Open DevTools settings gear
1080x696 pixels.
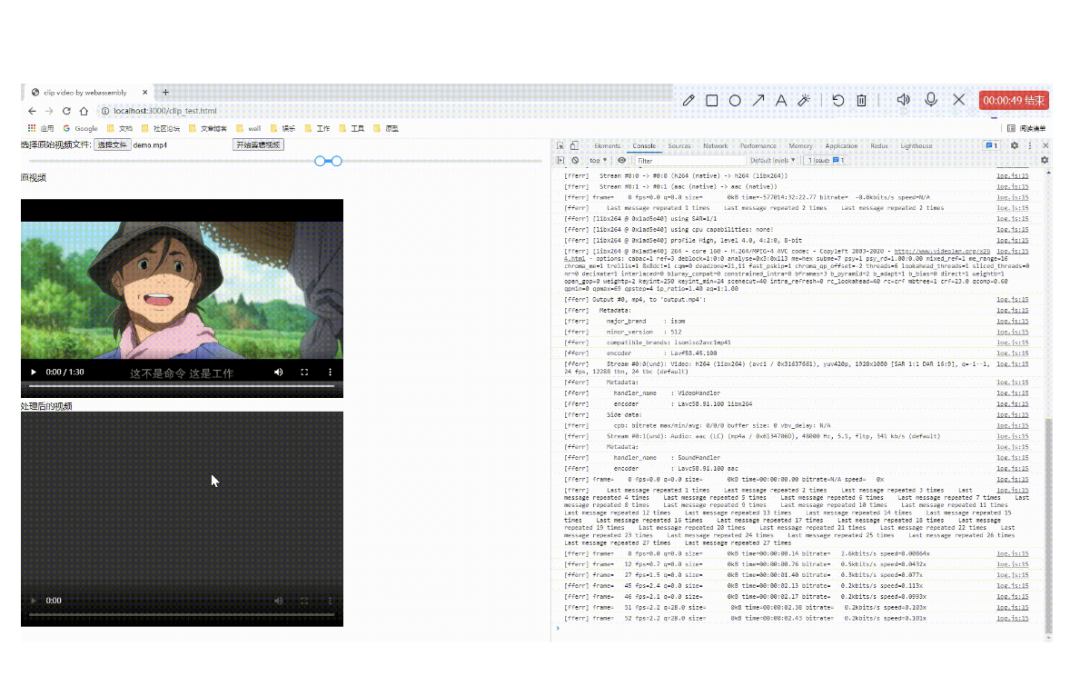pos(1014,146)
